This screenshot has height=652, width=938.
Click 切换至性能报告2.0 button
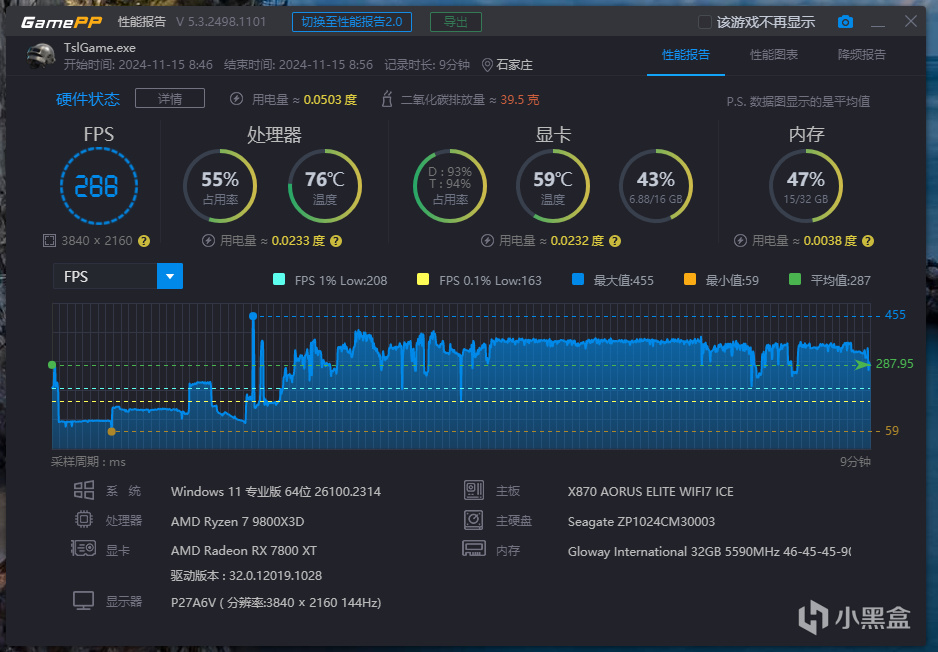pyautogui.click(x=352, y=22)
